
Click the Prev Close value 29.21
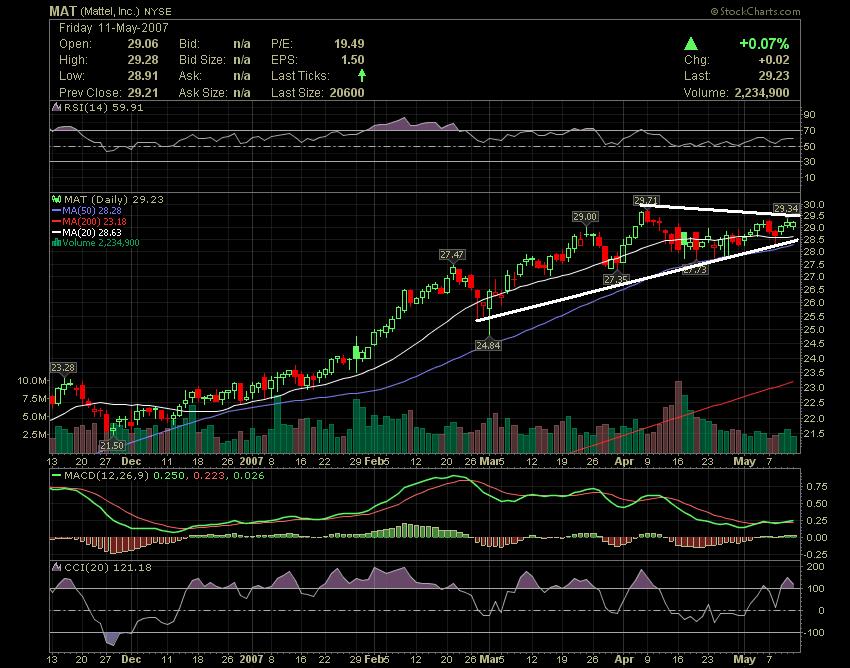pyautogui.click(x=143, y=92)
